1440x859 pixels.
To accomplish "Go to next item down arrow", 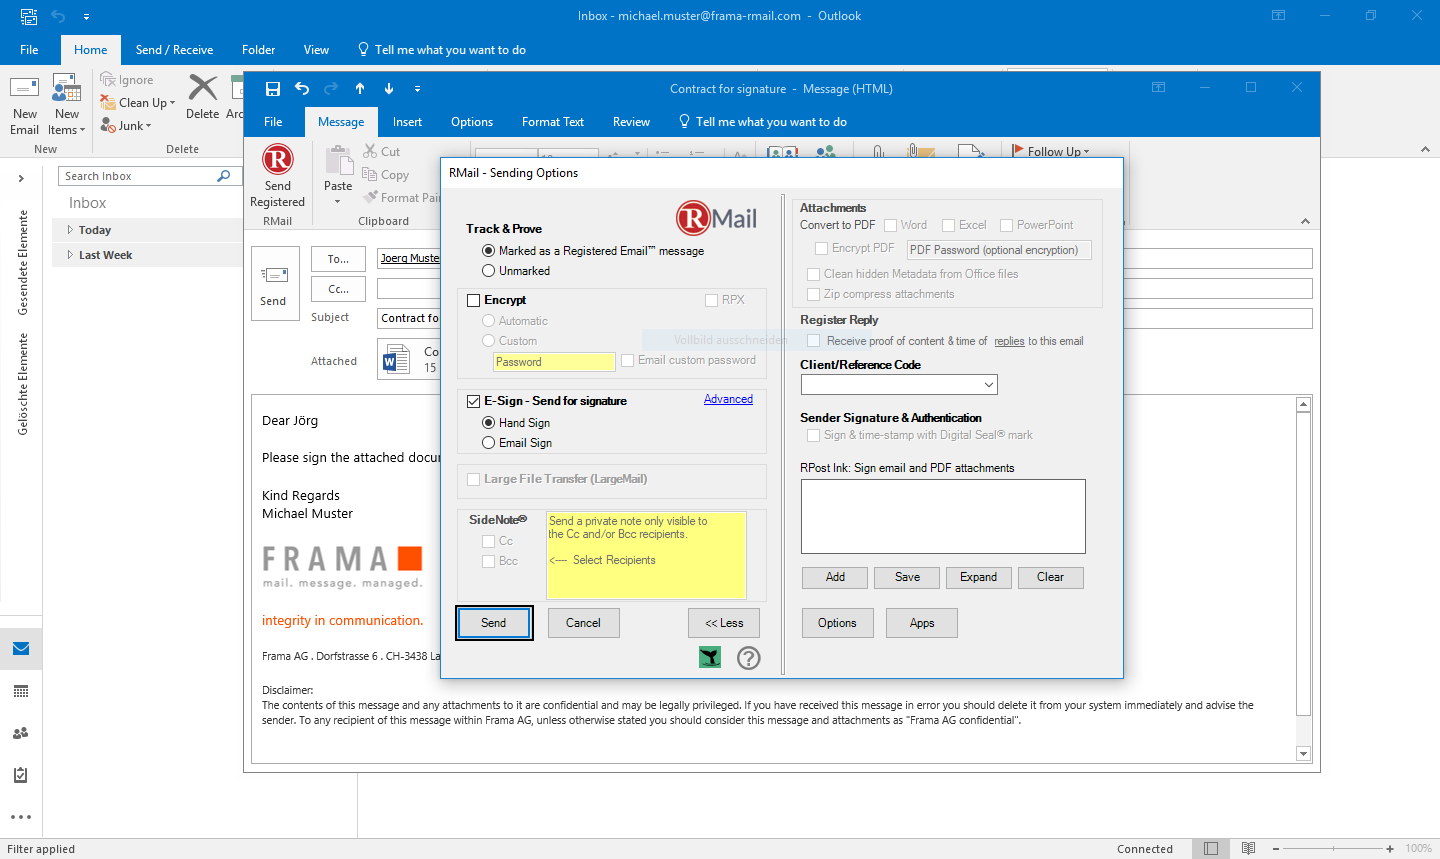I will point(389,88).
